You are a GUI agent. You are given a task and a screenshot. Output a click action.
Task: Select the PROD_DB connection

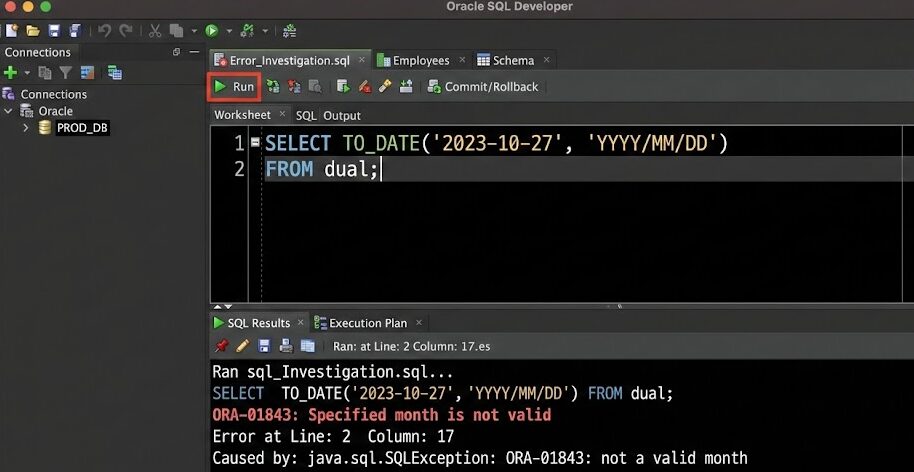(x=82, y=128)
